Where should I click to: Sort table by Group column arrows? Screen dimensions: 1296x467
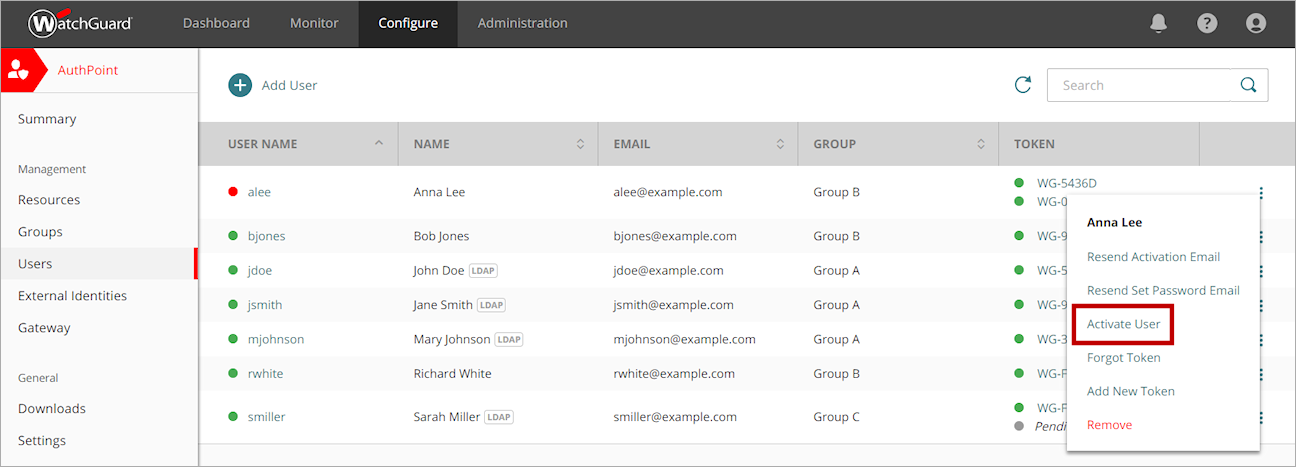pos(980,144)
